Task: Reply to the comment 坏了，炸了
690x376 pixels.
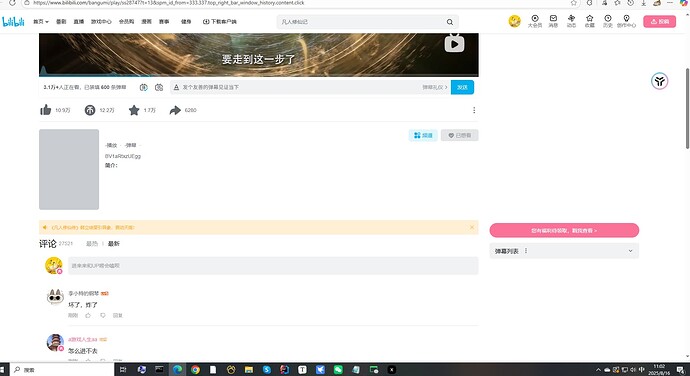Action: point(117,315)
